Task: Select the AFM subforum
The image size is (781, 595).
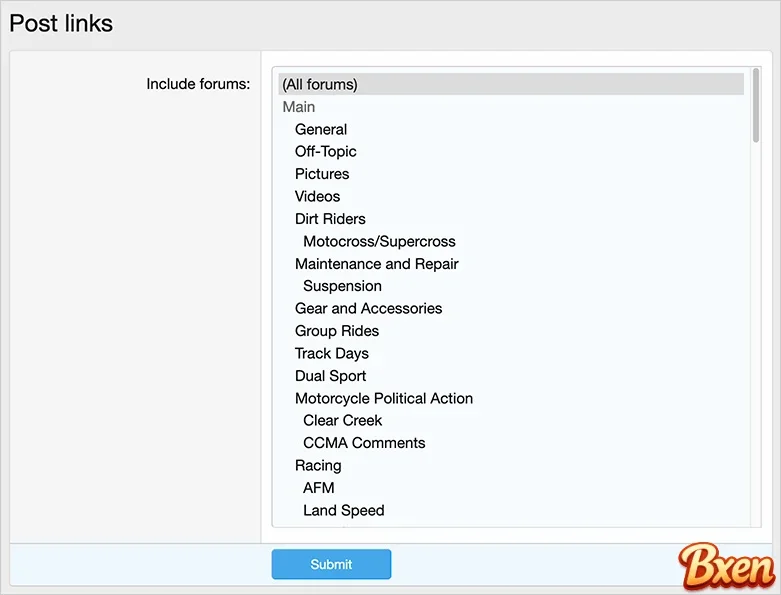Action: point(319,488)
